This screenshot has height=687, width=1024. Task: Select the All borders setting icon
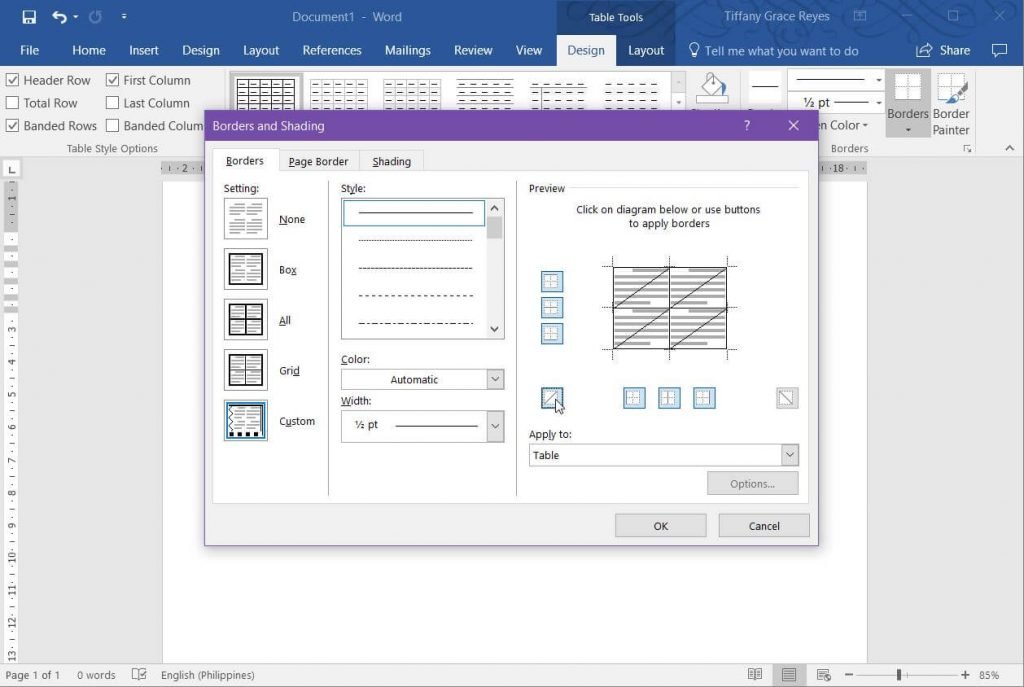point(246,320)
